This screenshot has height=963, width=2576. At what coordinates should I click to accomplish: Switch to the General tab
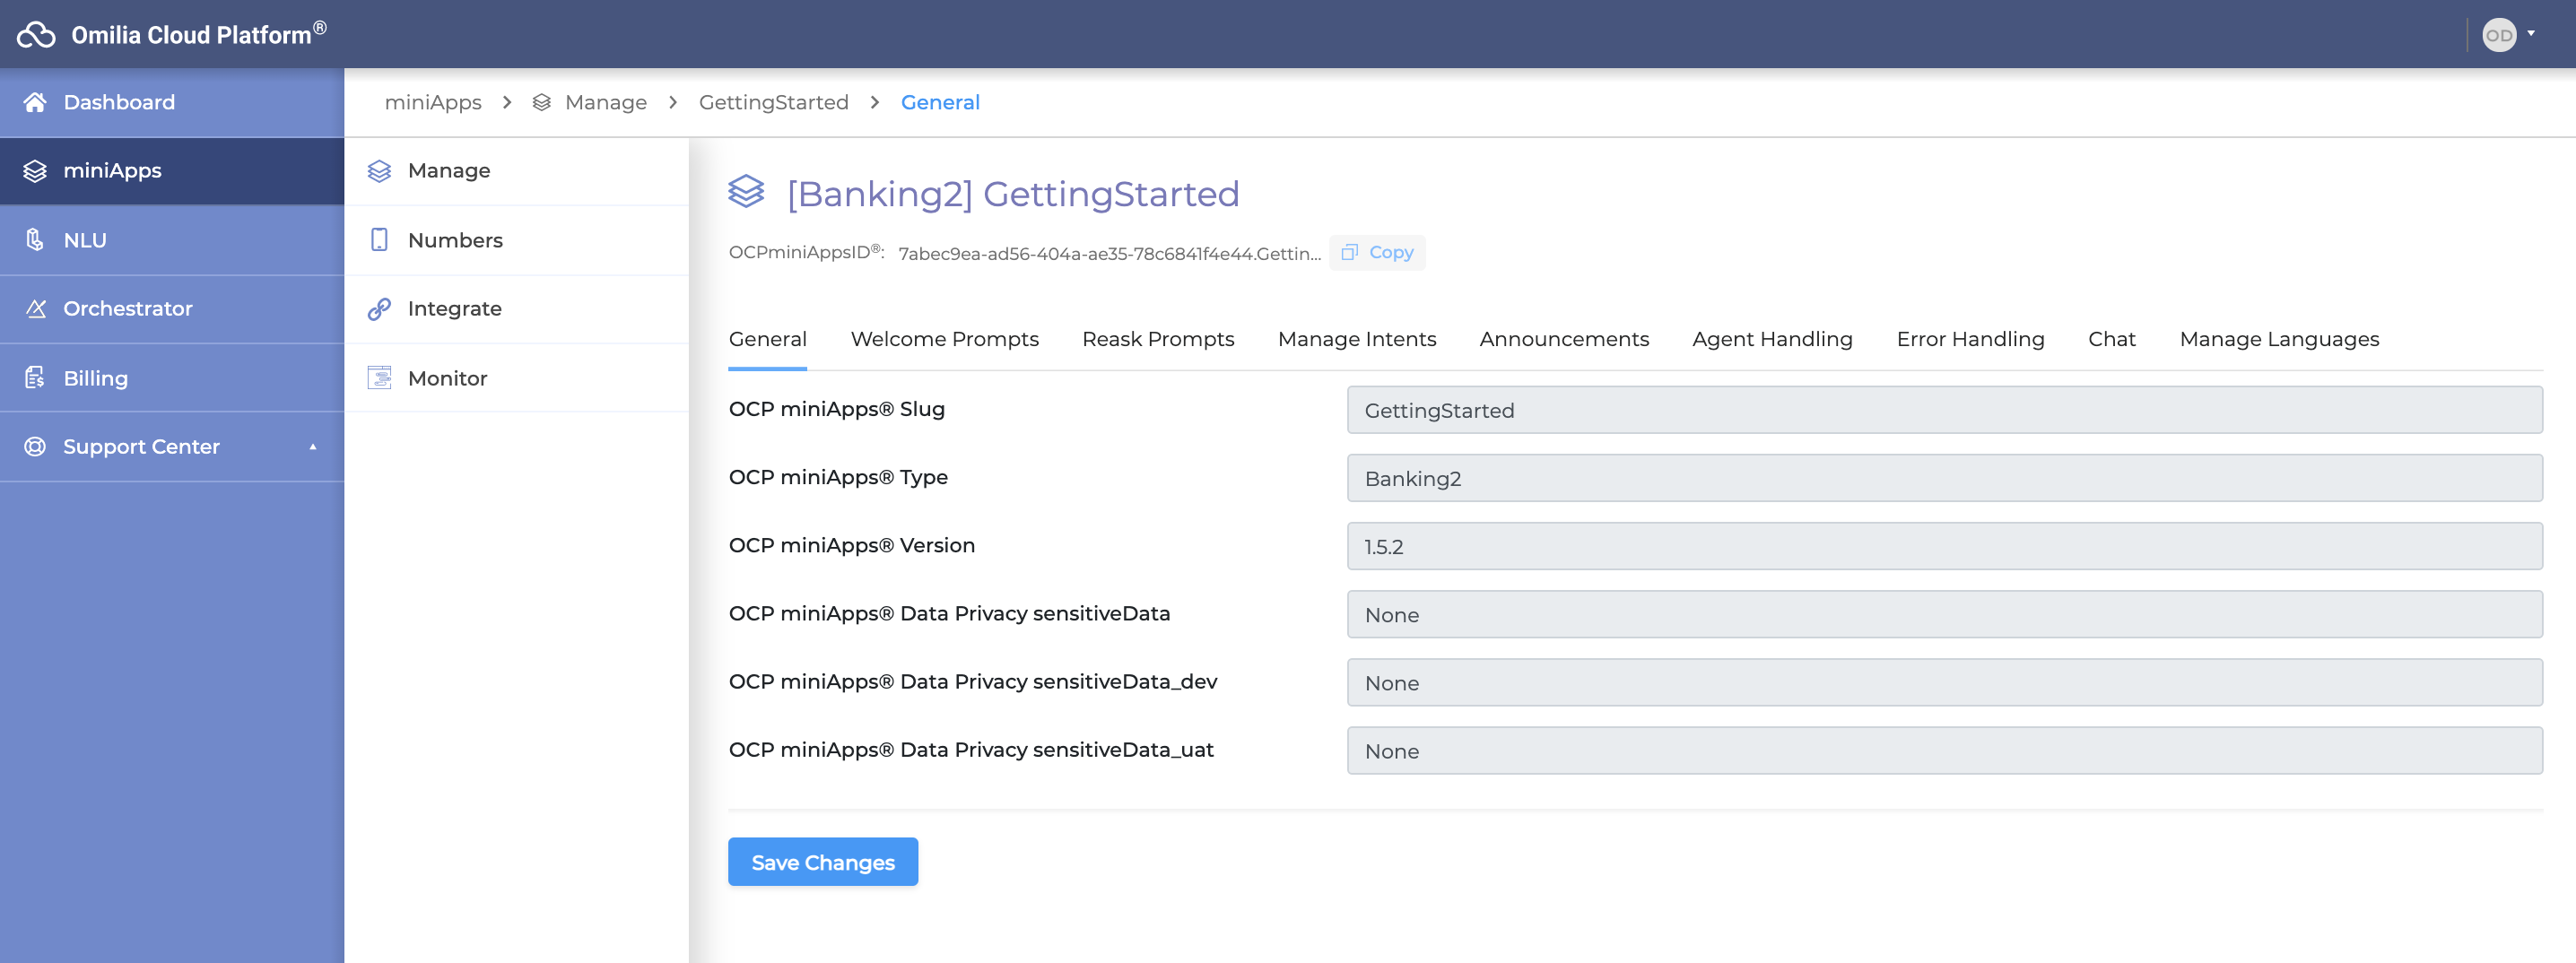(x=767, y=339)
